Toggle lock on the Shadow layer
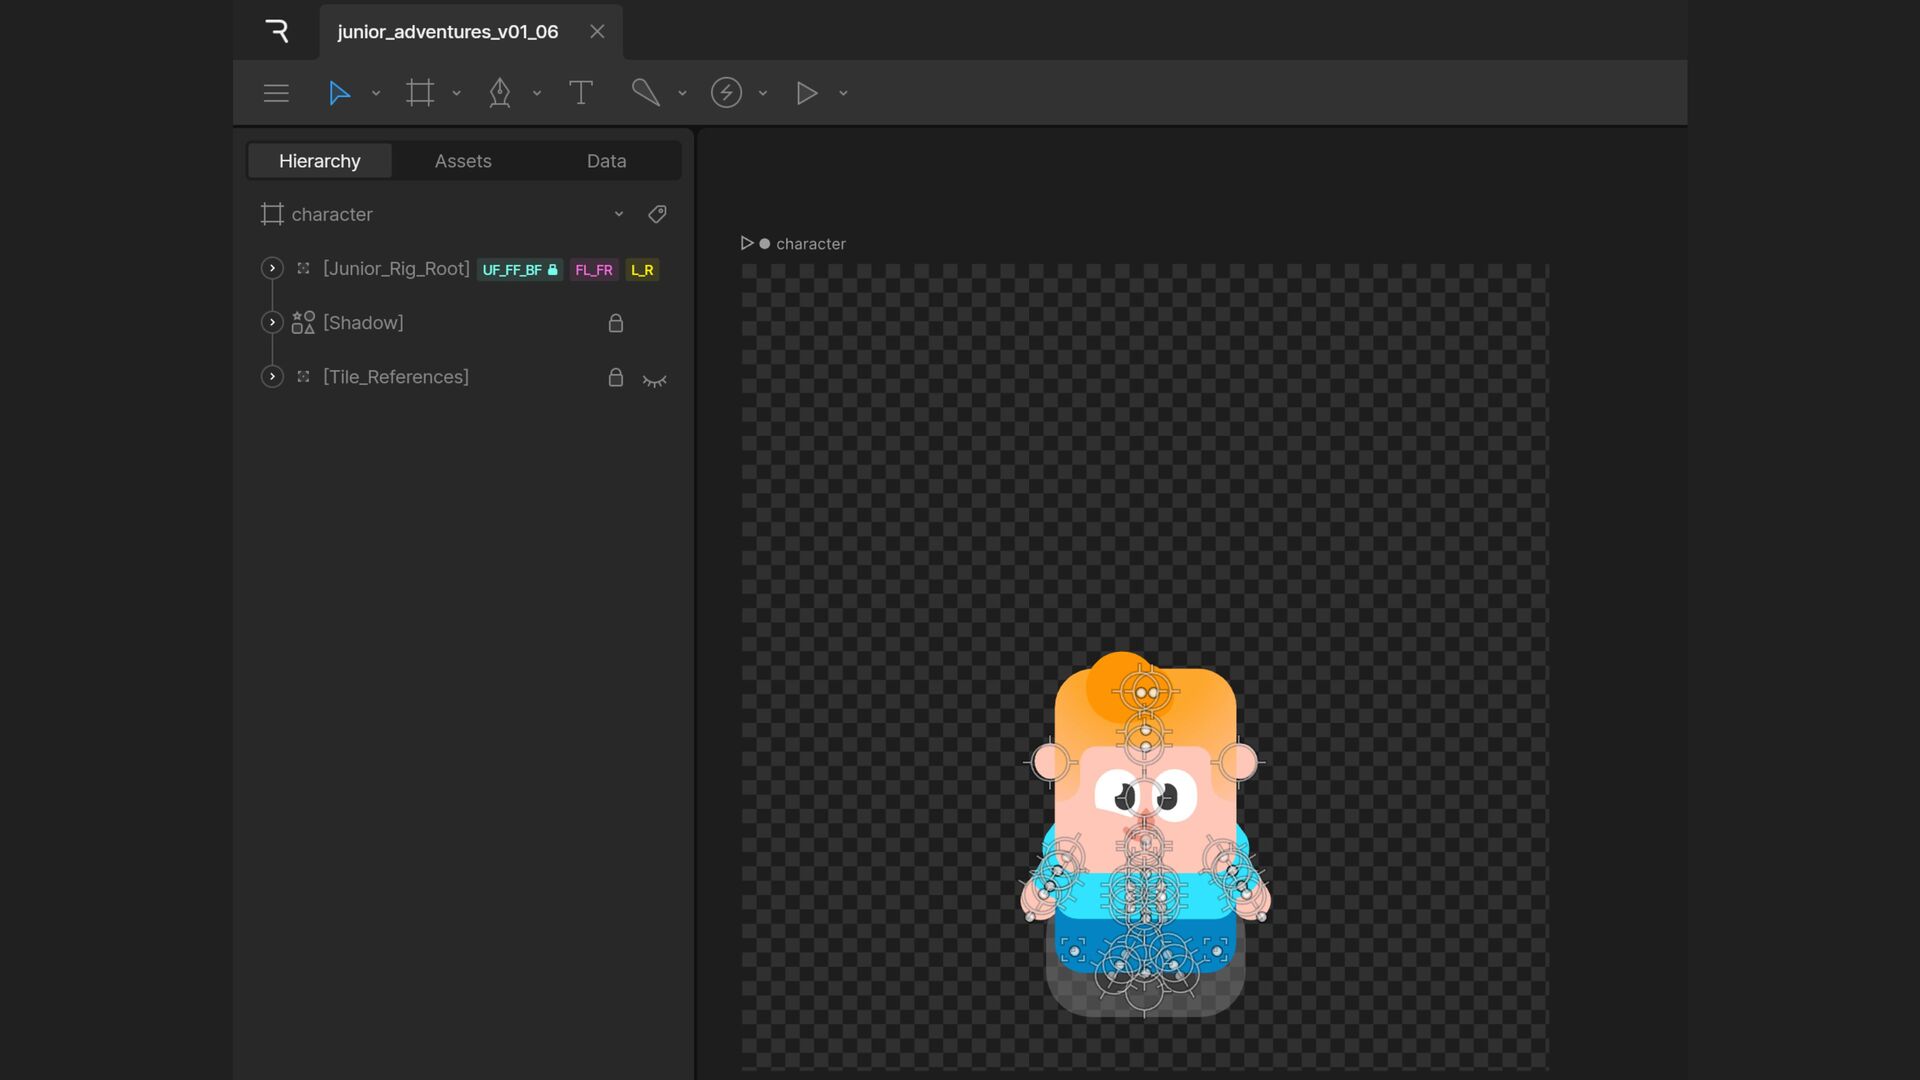Screen dimensions: 1920x1080 coord(616,323)
